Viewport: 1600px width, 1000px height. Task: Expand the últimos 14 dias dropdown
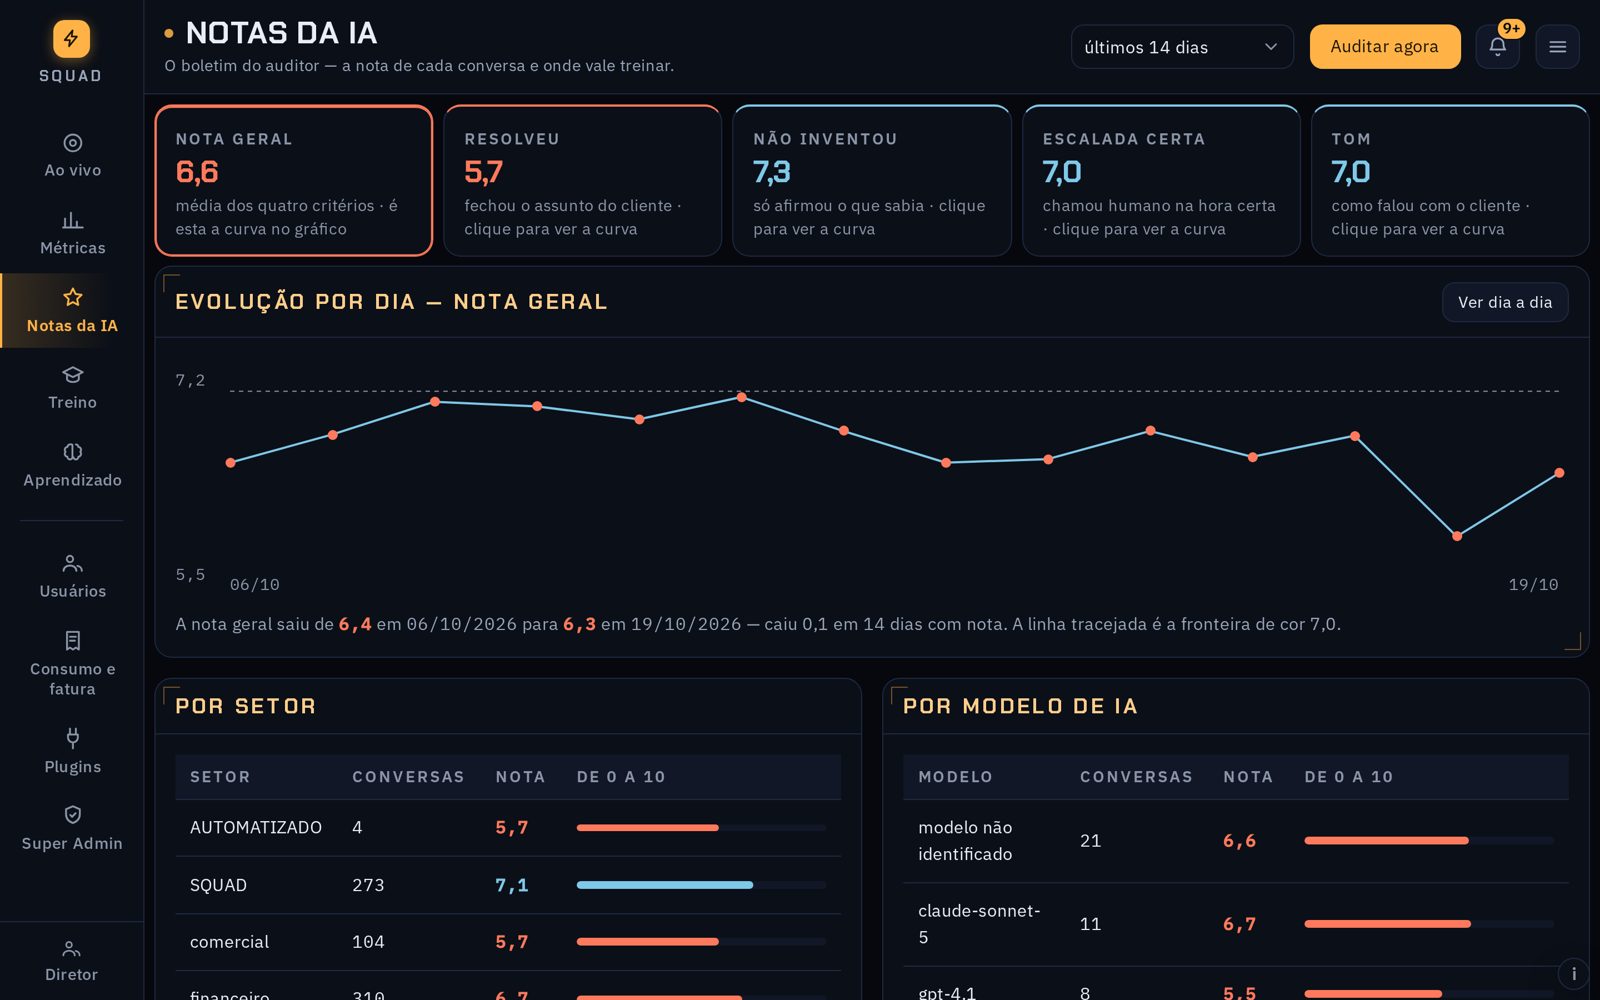click(x=1182, y=47)
